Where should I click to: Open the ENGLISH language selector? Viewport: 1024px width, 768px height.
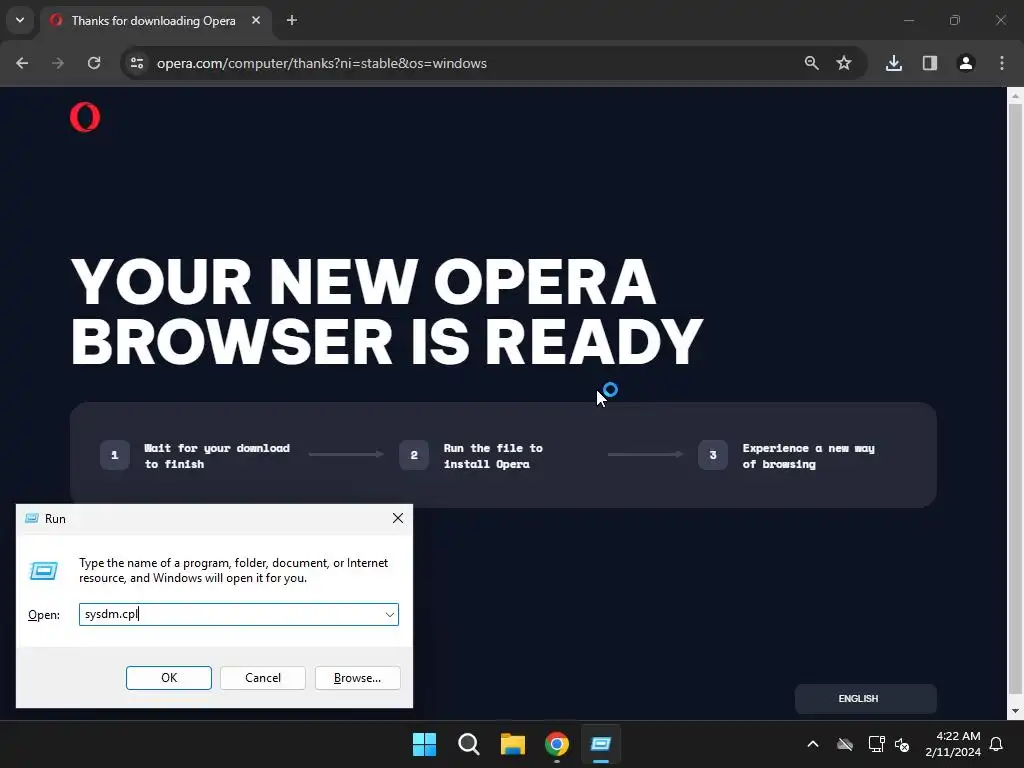point(865,699)
